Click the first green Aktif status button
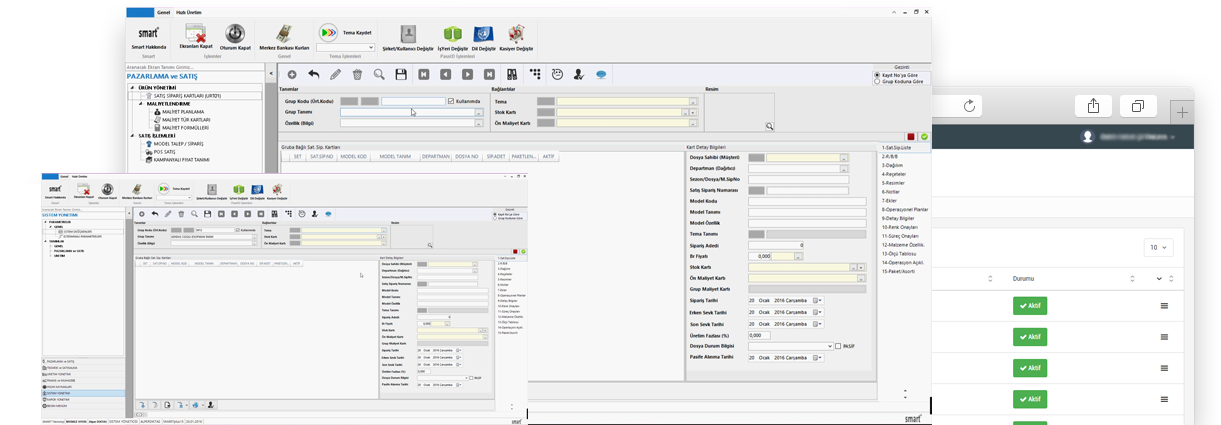The width and height of the screenshot is (1221, 425). point(1029,305)
